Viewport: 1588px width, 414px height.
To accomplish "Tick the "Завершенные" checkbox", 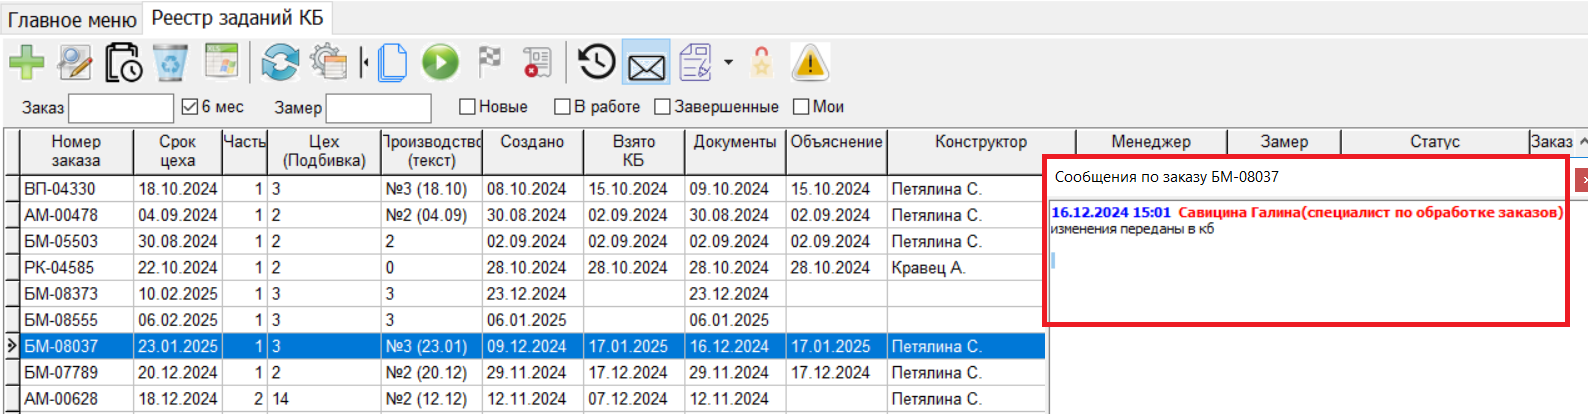I will pyautogui.click(x=662, y=106).
